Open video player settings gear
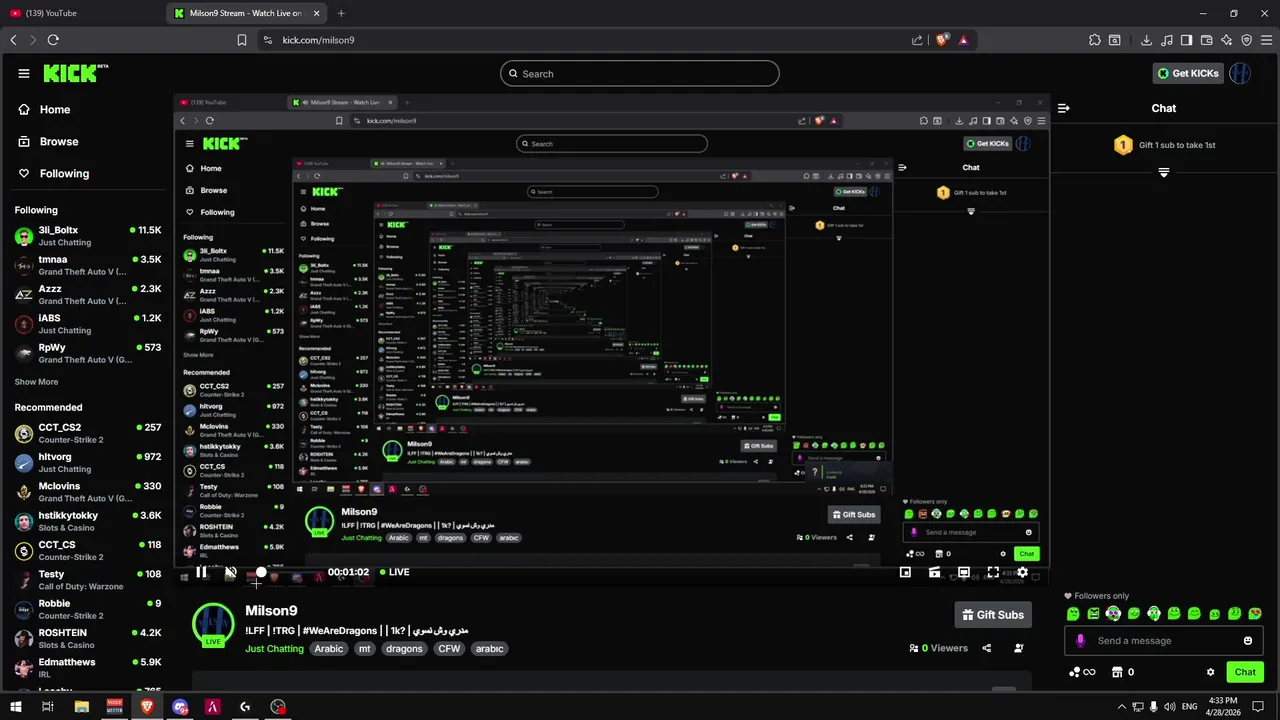Screen dimensions: 1280x720 1022,572
